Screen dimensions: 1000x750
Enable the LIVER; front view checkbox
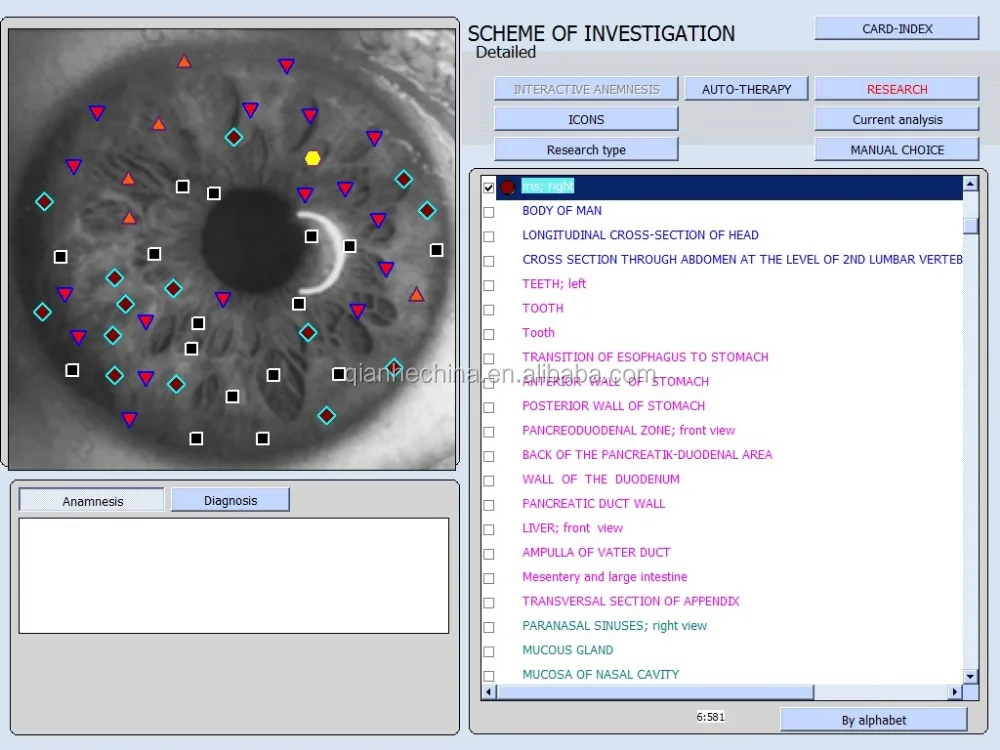coord(489,529)
